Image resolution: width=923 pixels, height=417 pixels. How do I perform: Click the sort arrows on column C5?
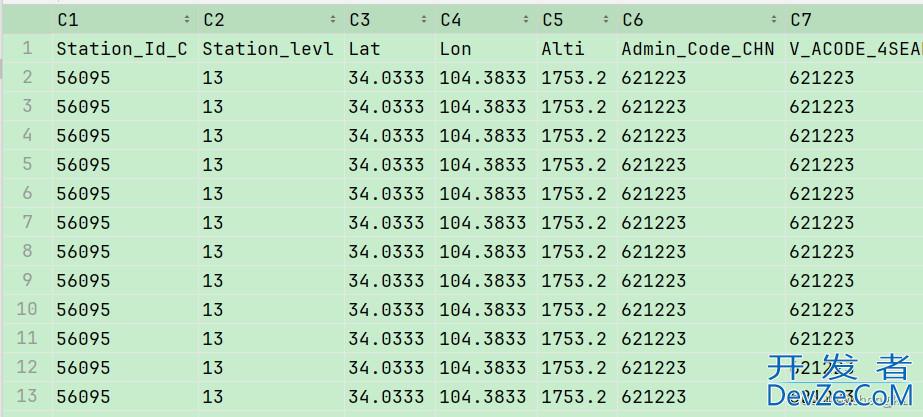606,20
